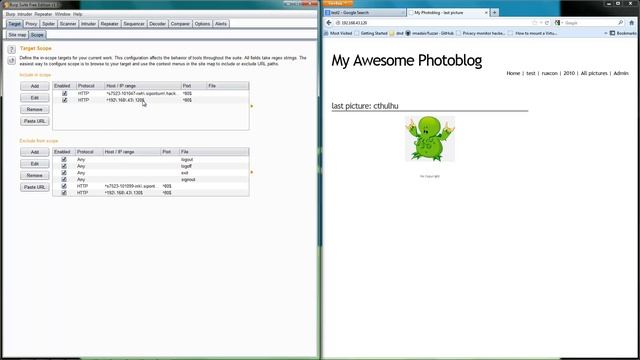Screen dimensions: 640x360
Task: Click Remove in Exclude from scope section
Action: click(x=35, y=175)
